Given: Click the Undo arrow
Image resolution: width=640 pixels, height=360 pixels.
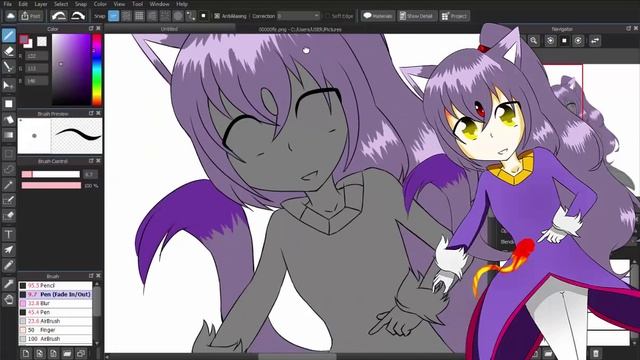Looking at the screenshot, I should [59, 16].
